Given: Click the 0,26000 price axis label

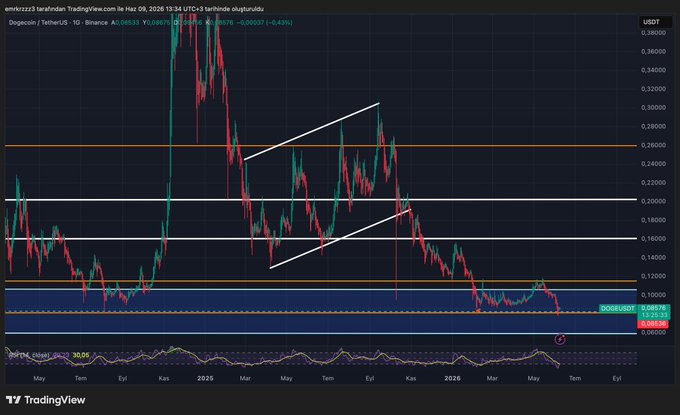Looking at the screenshot, I should (x=653, y=145).
